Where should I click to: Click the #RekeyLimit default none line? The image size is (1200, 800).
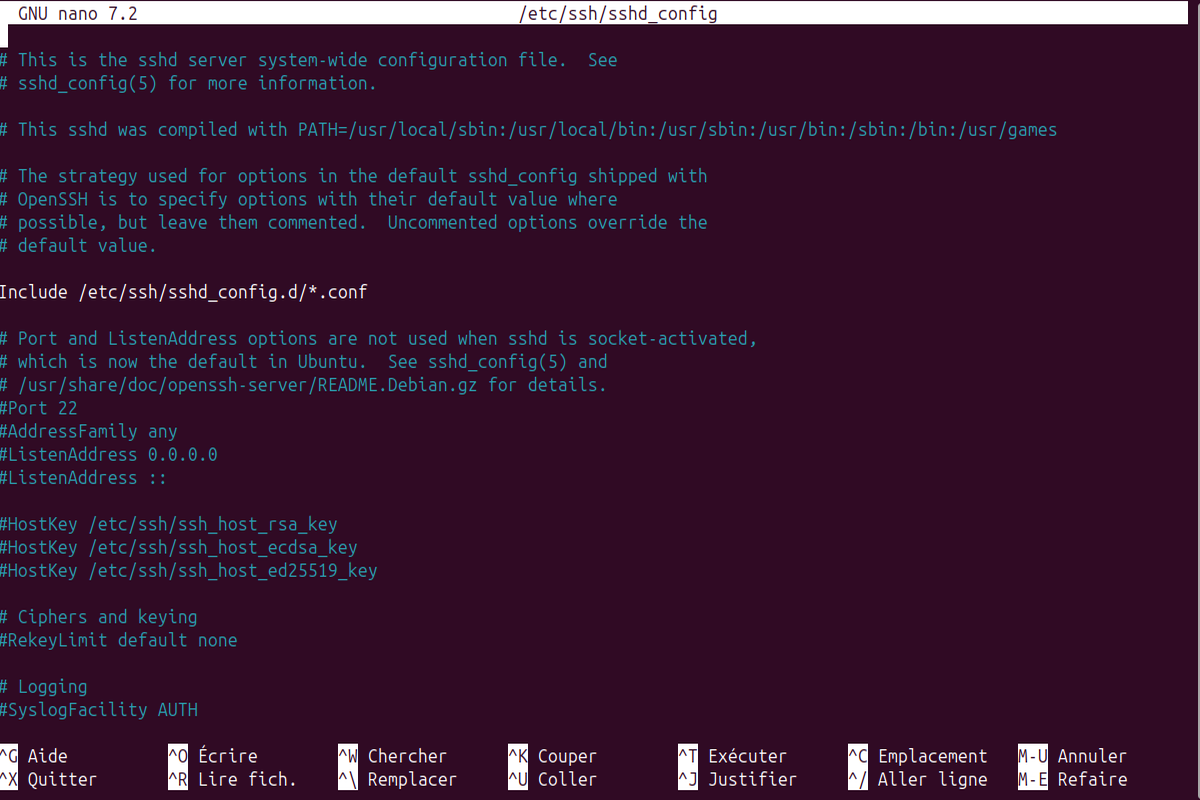pos(119,640)
